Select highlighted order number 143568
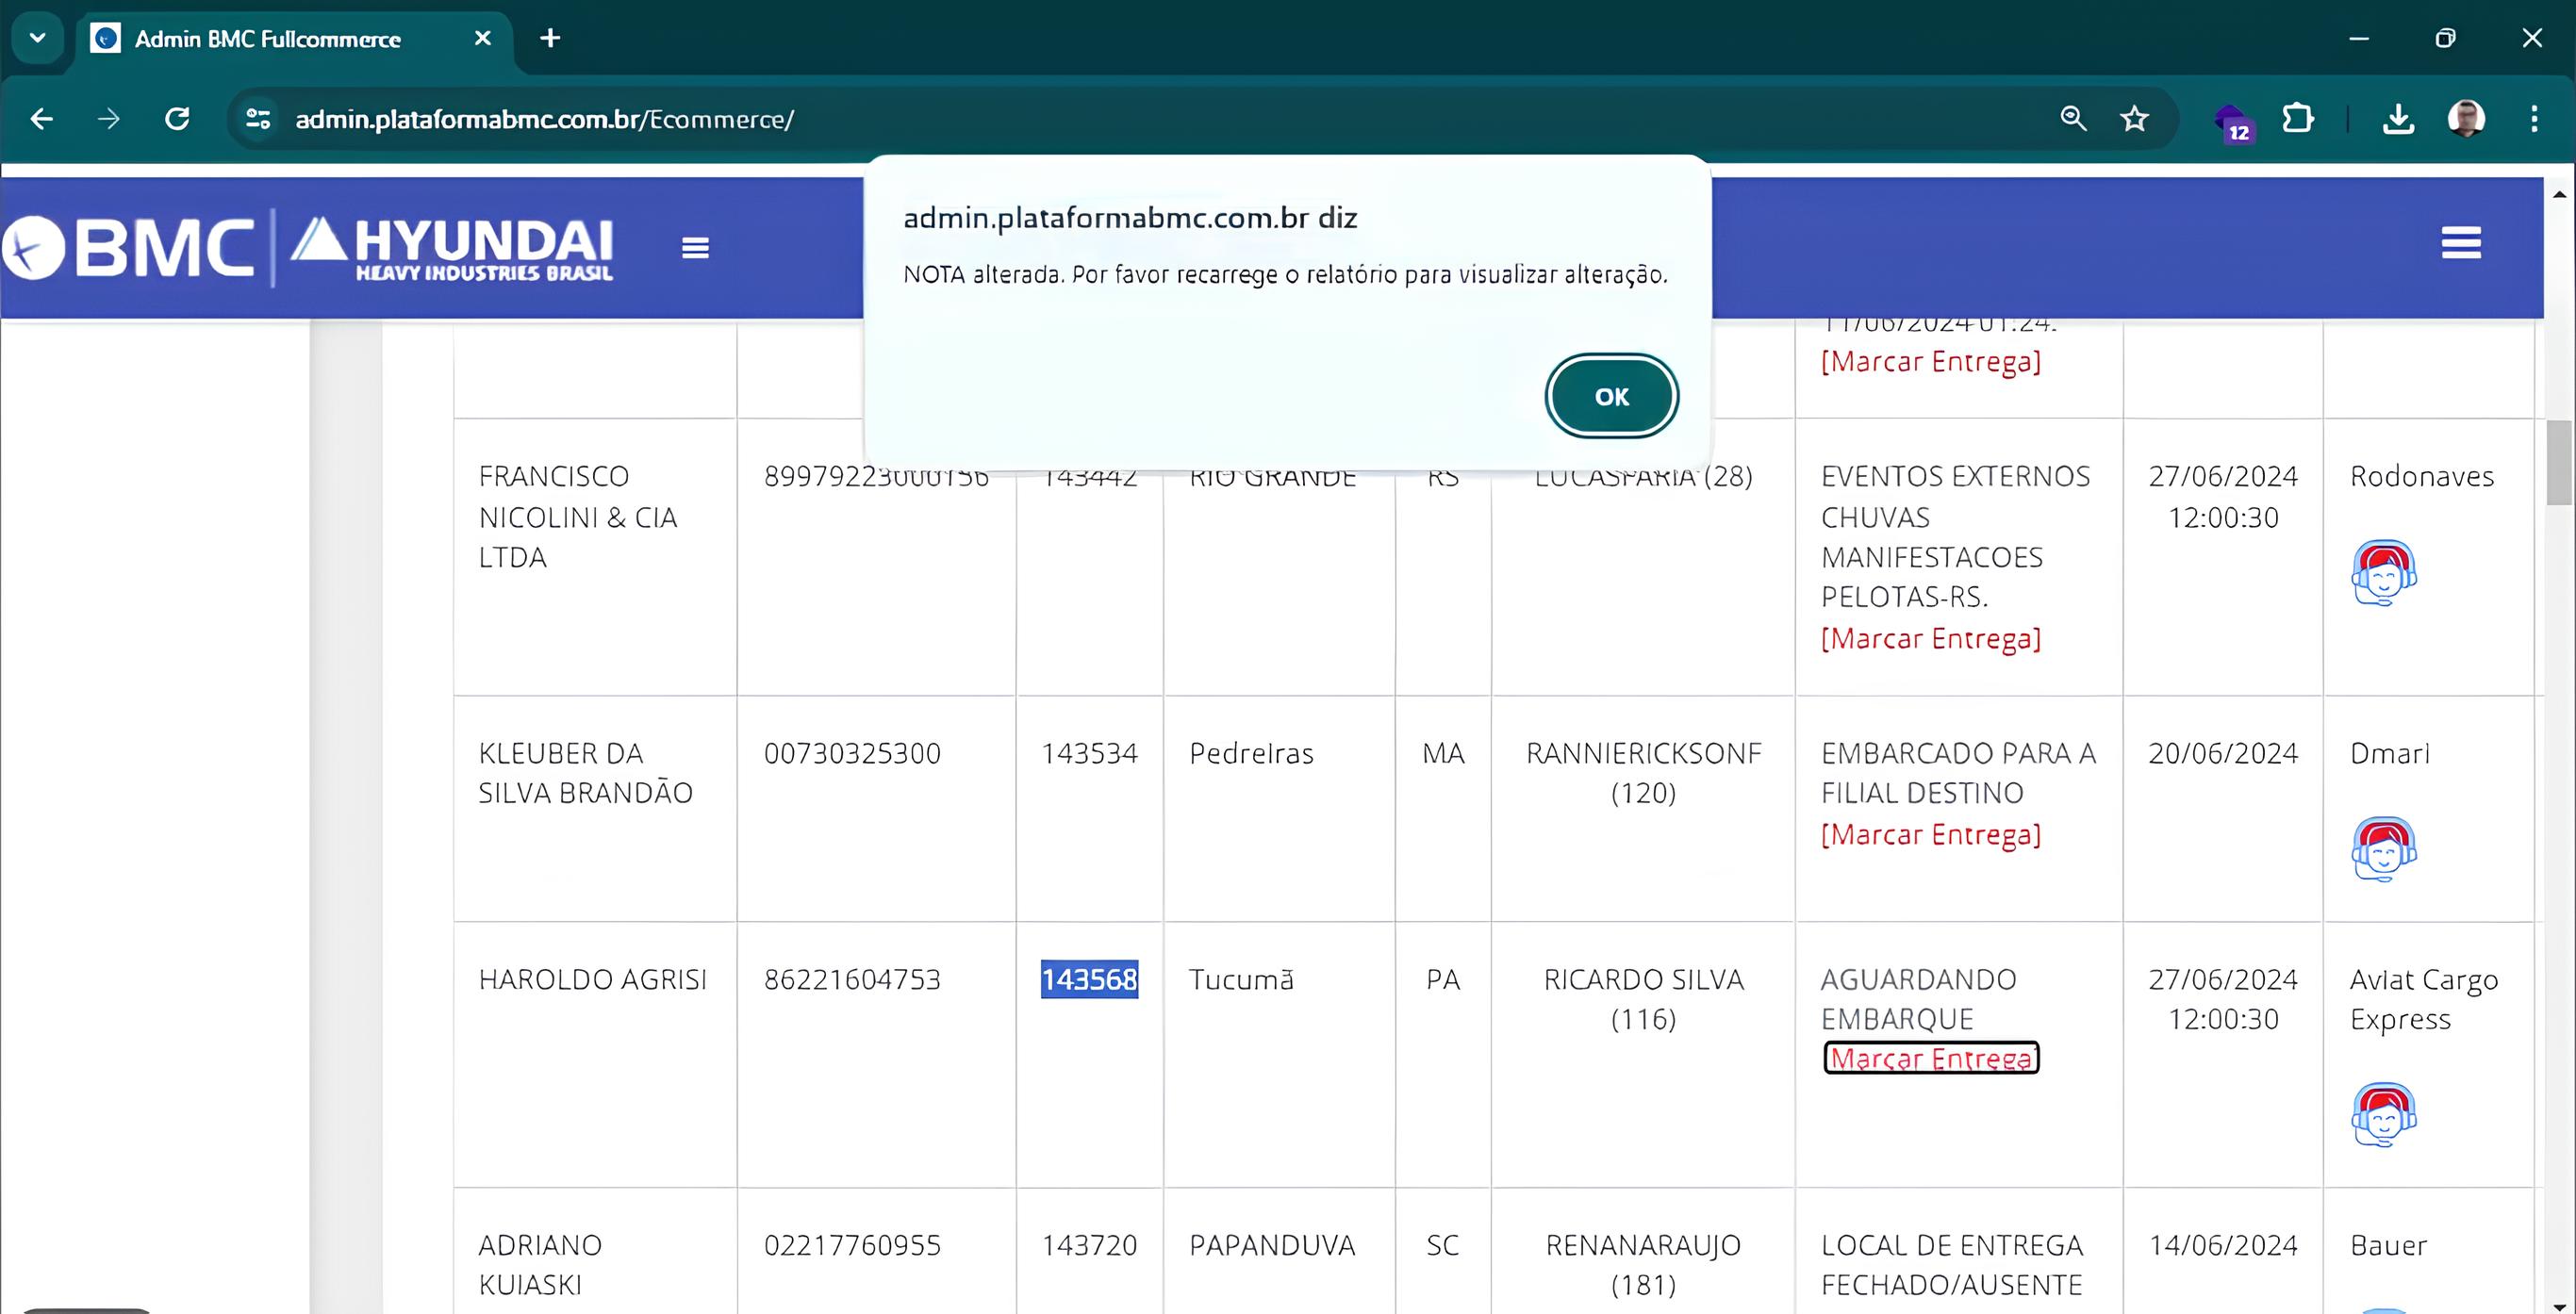 coord(1089,979)
